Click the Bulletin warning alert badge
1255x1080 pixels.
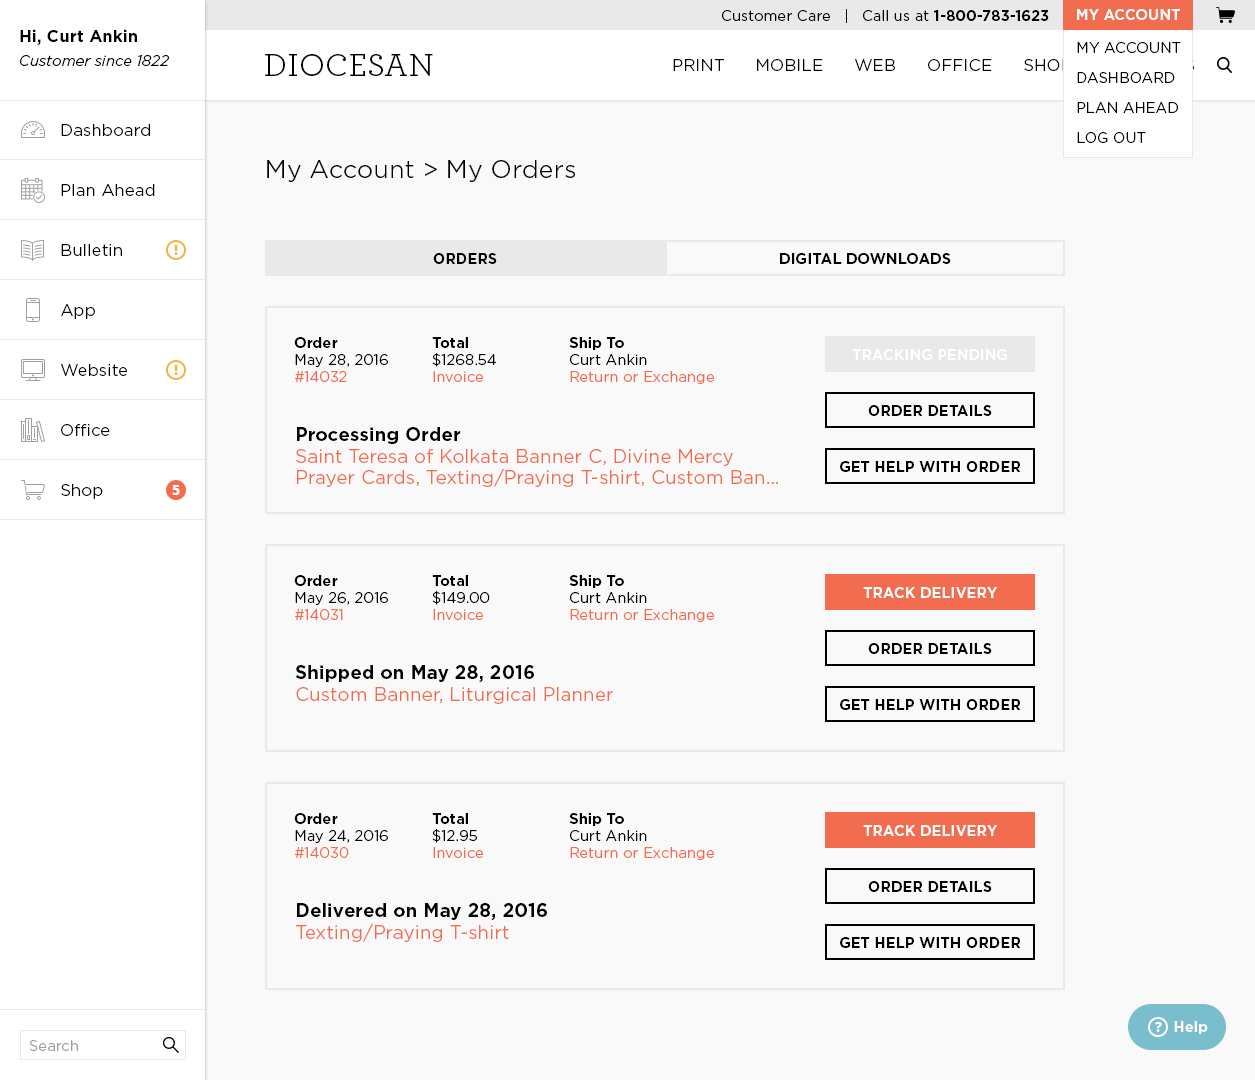[176, 250]
